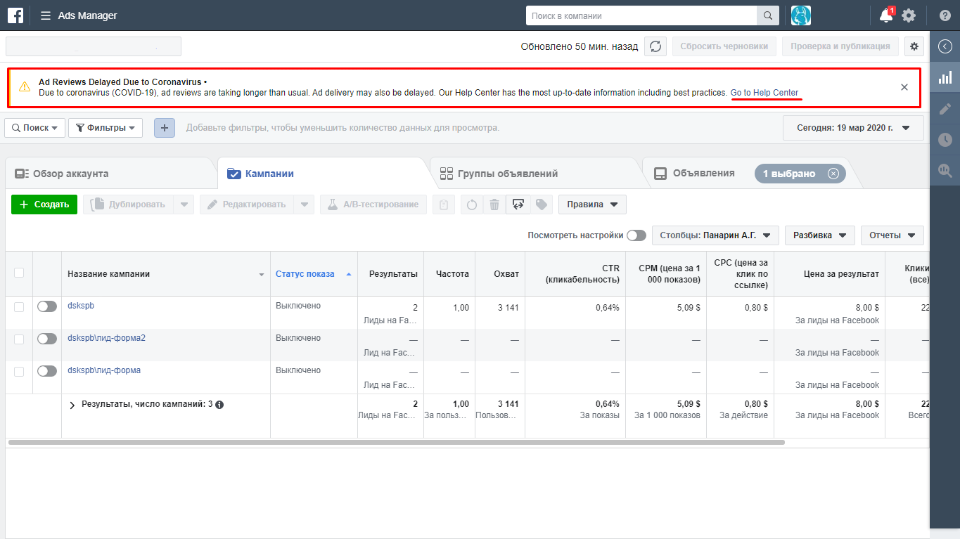Click the help question mark icon
Screen dimensions: 960x539
coord(945,15)
